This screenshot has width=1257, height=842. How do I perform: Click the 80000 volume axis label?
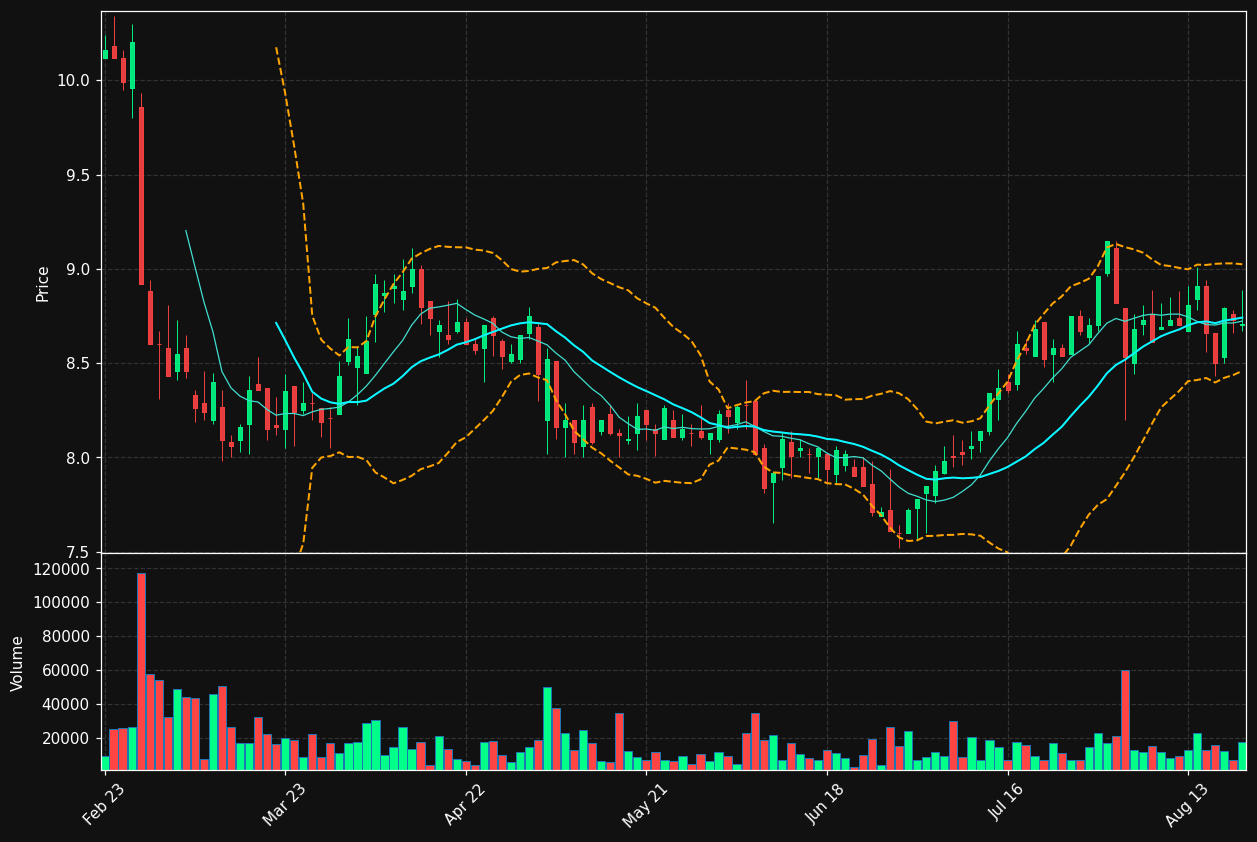click(68, 637)
